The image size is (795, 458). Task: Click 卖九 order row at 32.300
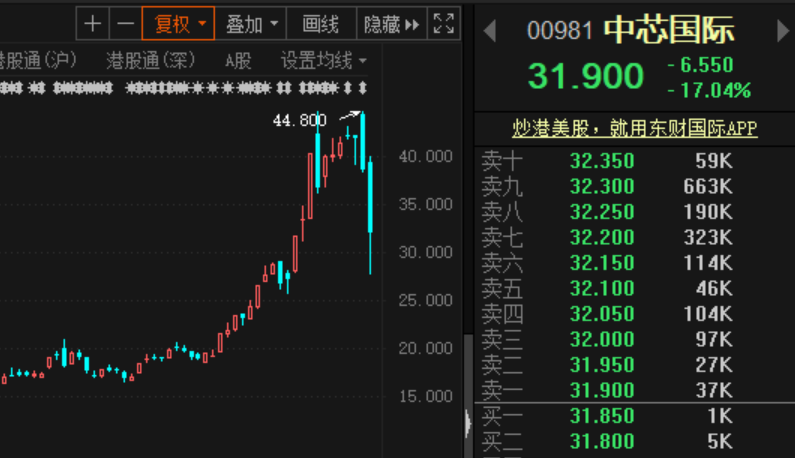click(x=606, y=186)
